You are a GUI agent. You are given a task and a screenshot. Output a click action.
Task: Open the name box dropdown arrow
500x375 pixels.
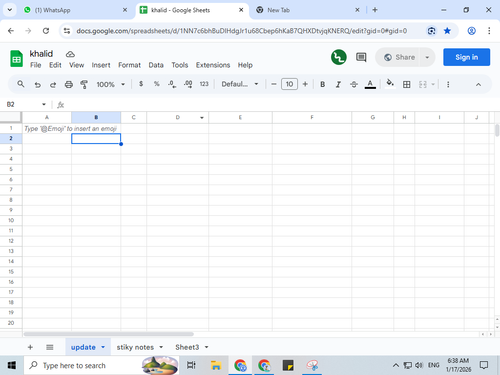(x=44, y=104)
